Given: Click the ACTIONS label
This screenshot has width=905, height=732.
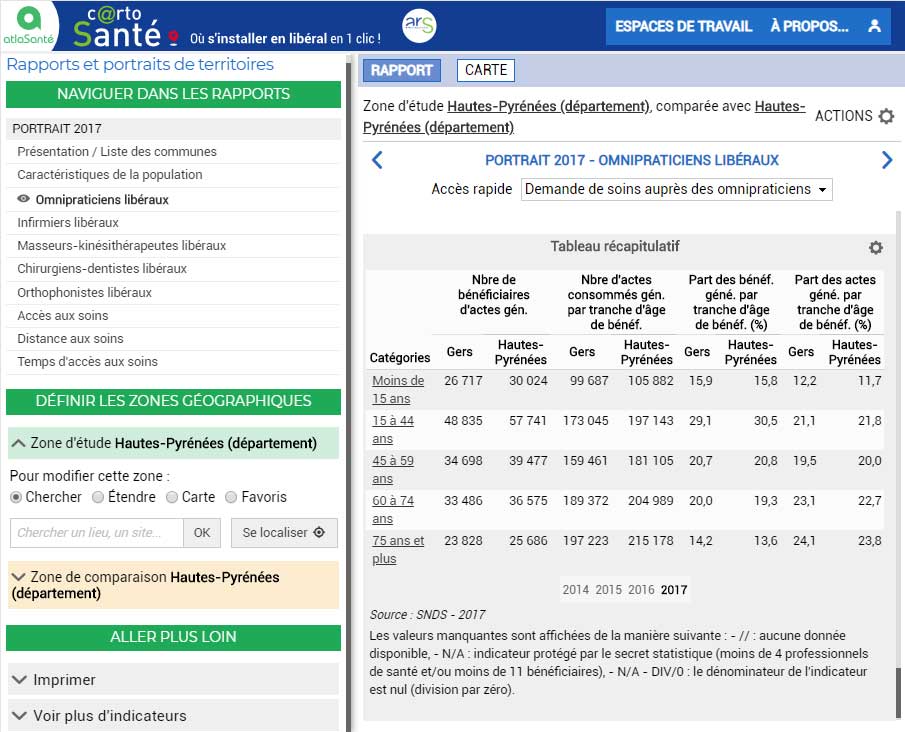Looking at the screenshot, I should tap(843, 116).
